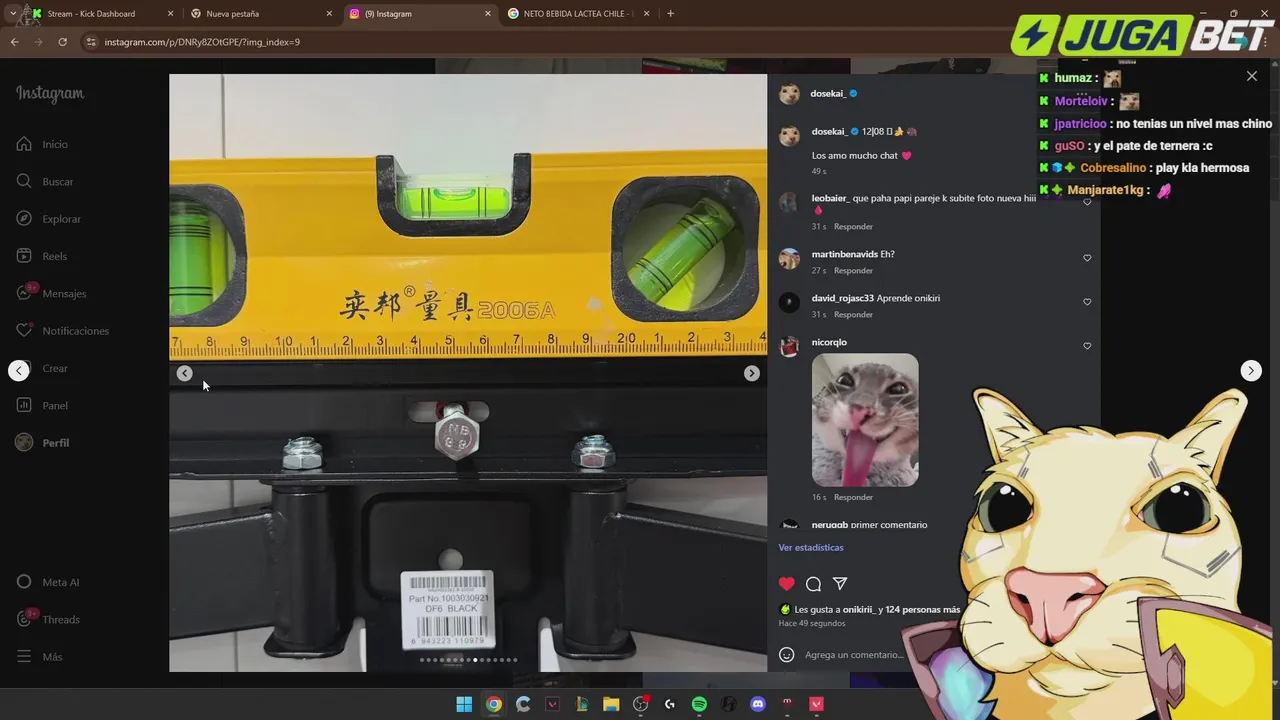
Task: Go to the previous post arrow
Action: (19, 370)
